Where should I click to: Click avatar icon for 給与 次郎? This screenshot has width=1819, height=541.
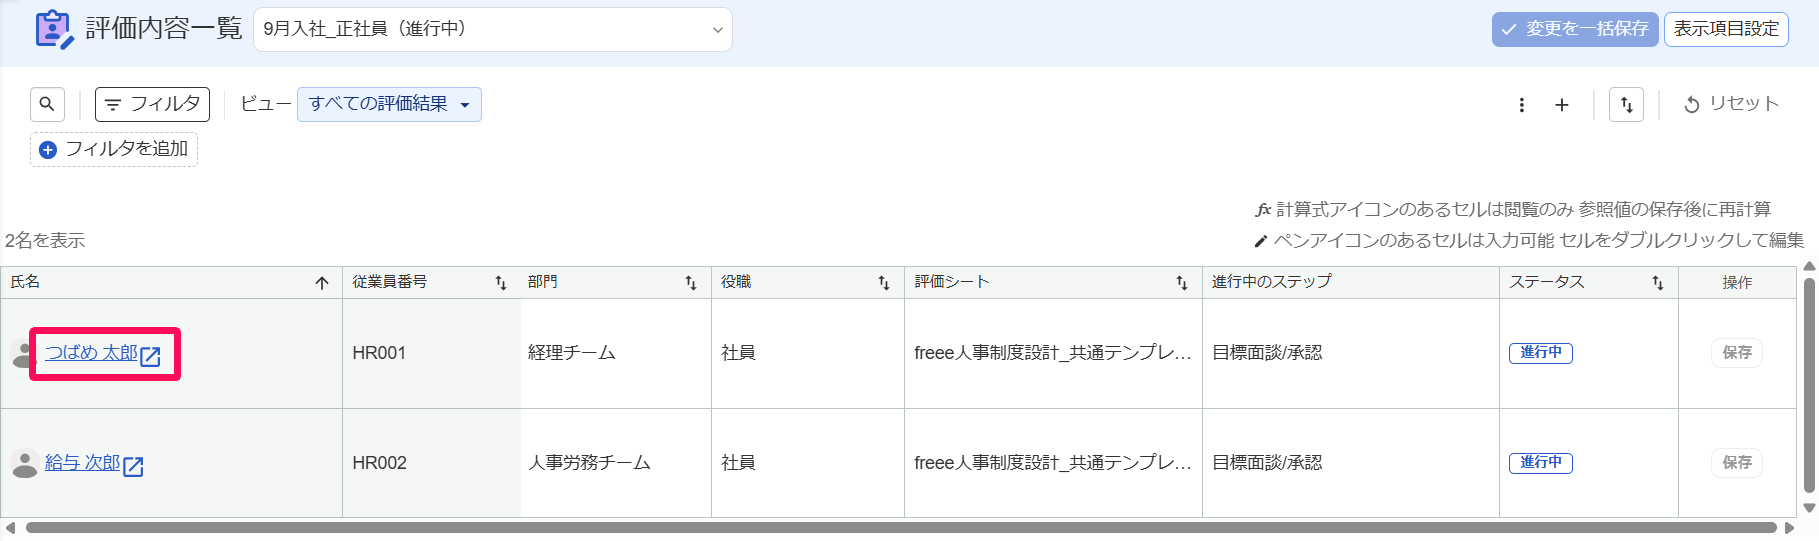pos(24,463)
